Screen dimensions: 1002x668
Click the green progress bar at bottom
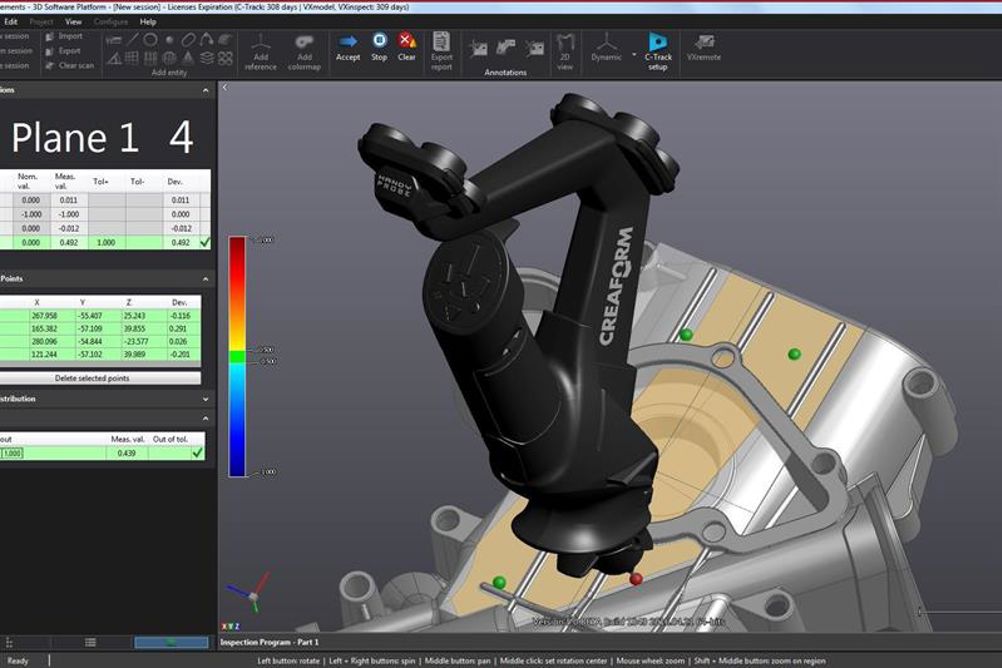171,642
